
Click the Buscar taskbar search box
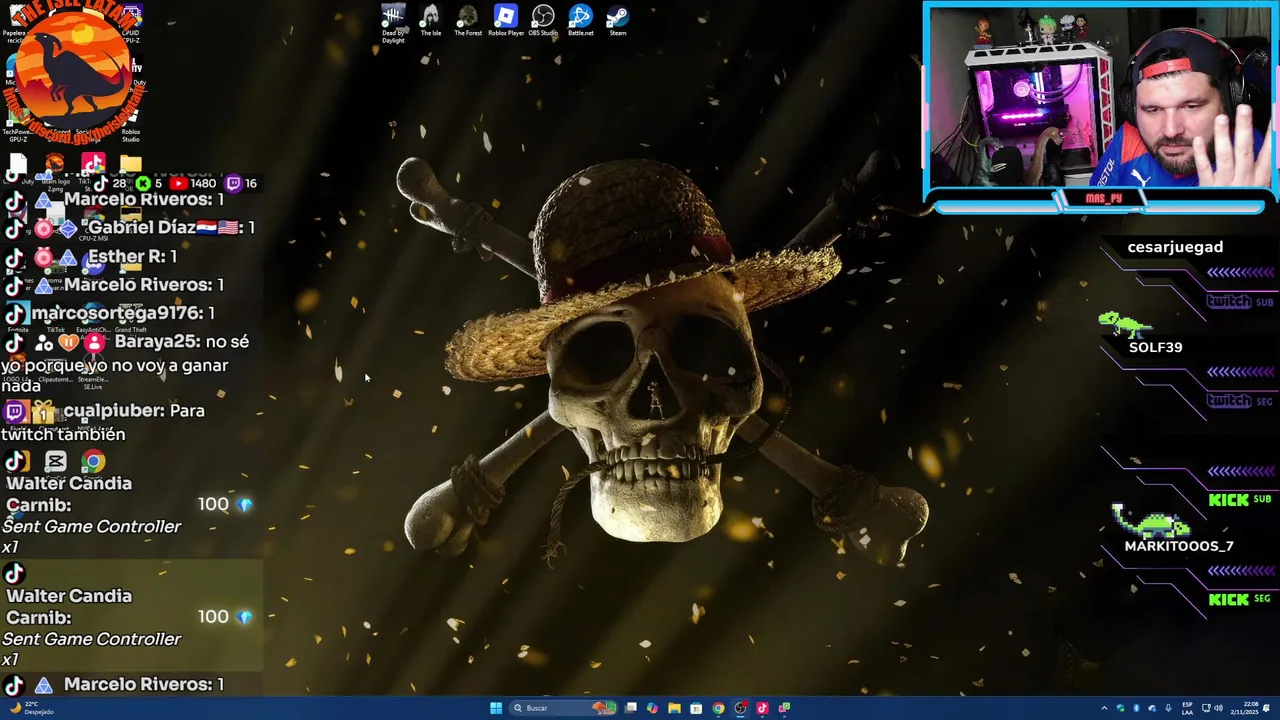[563, 708]
